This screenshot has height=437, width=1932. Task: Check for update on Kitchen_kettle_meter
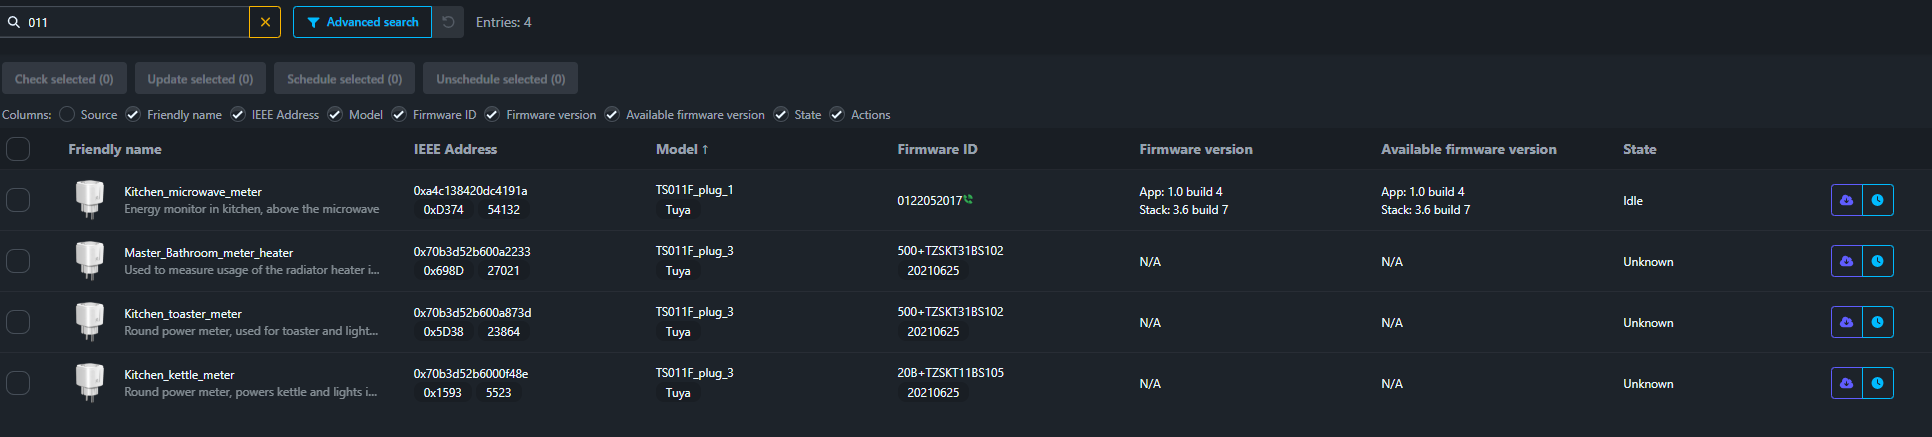point(1846,383)
